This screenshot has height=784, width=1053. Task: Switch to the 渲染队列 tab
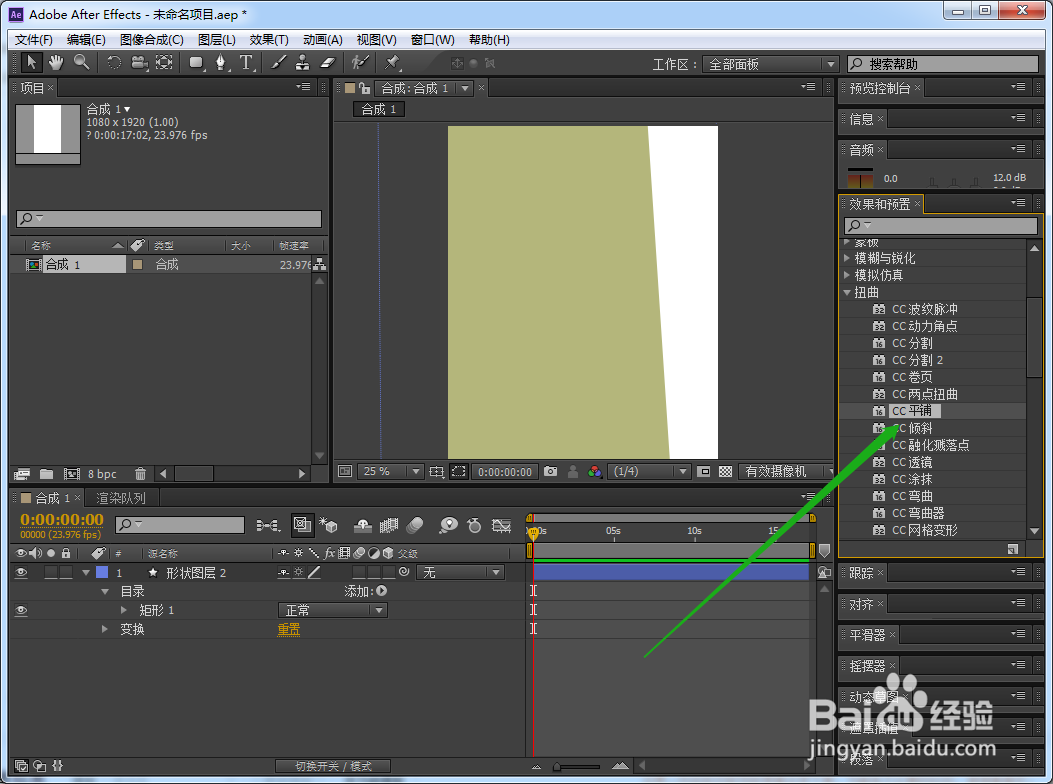(x=121, y=498)
